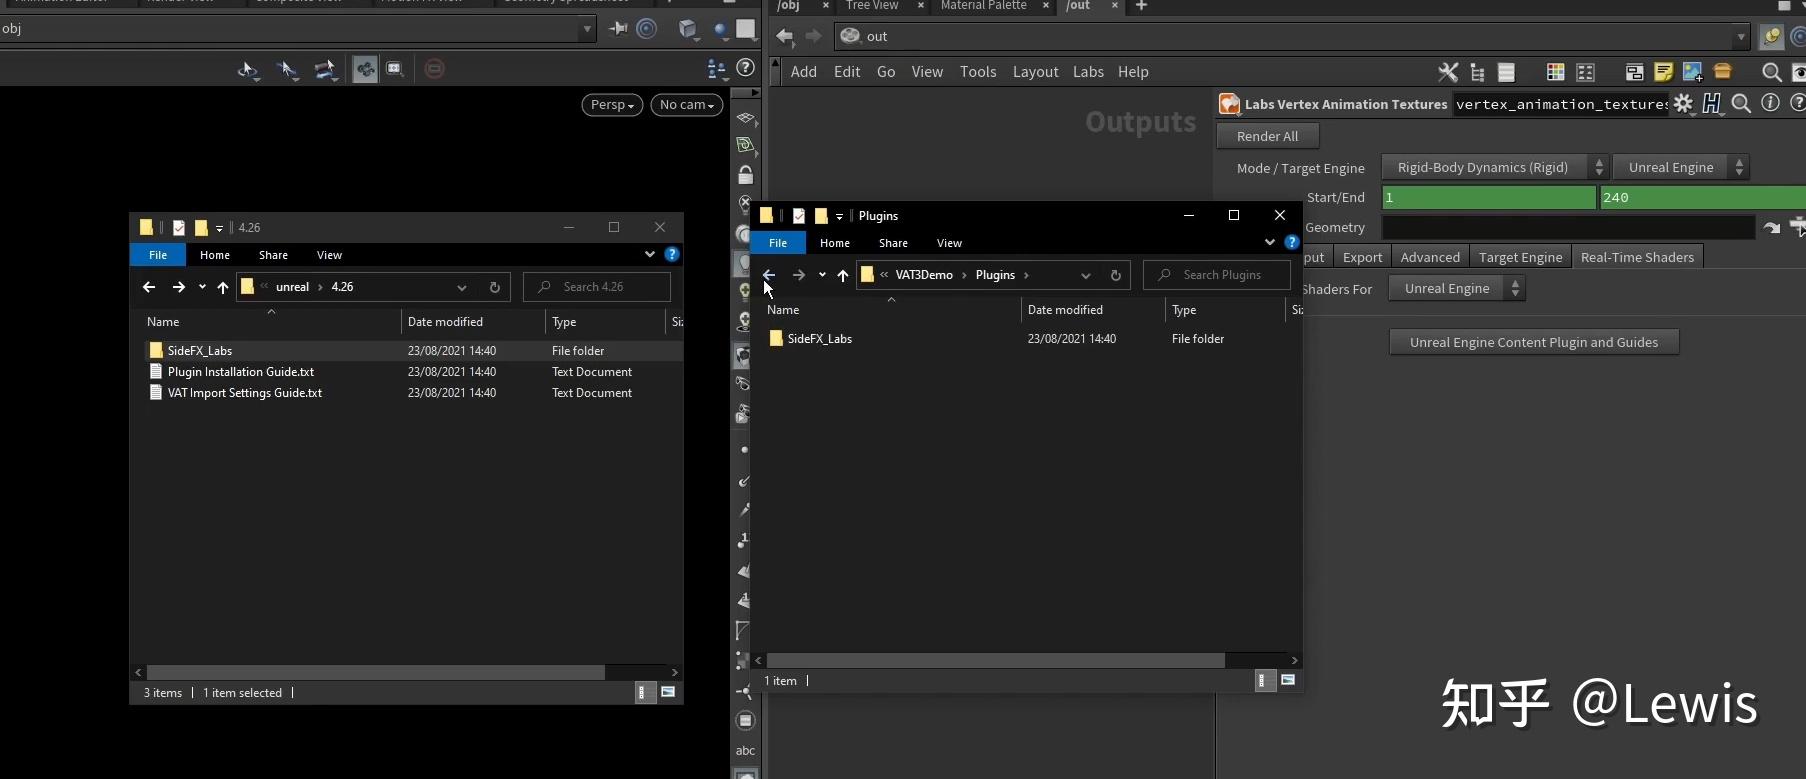Click the Geometry node chooser arrow icon
Screen dimensions: 1806x779
tap(1771, 228)
